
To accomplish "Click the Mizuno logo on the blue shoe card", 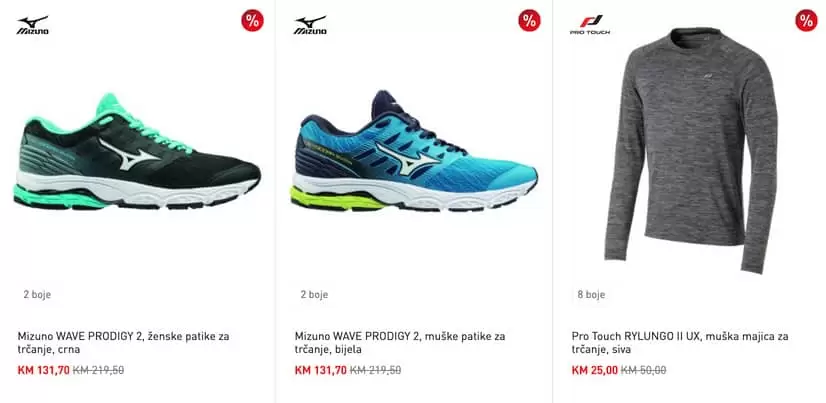I will click(x=310, y=25).
